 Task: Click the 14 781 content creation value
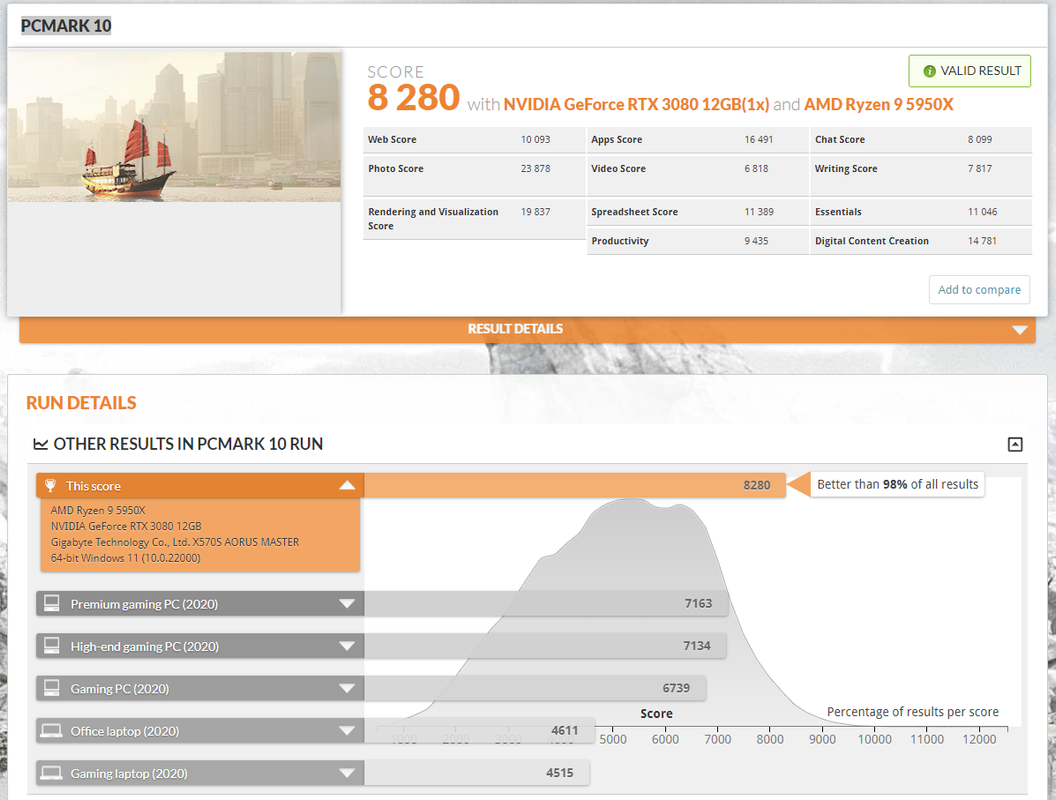coord(982,240)
